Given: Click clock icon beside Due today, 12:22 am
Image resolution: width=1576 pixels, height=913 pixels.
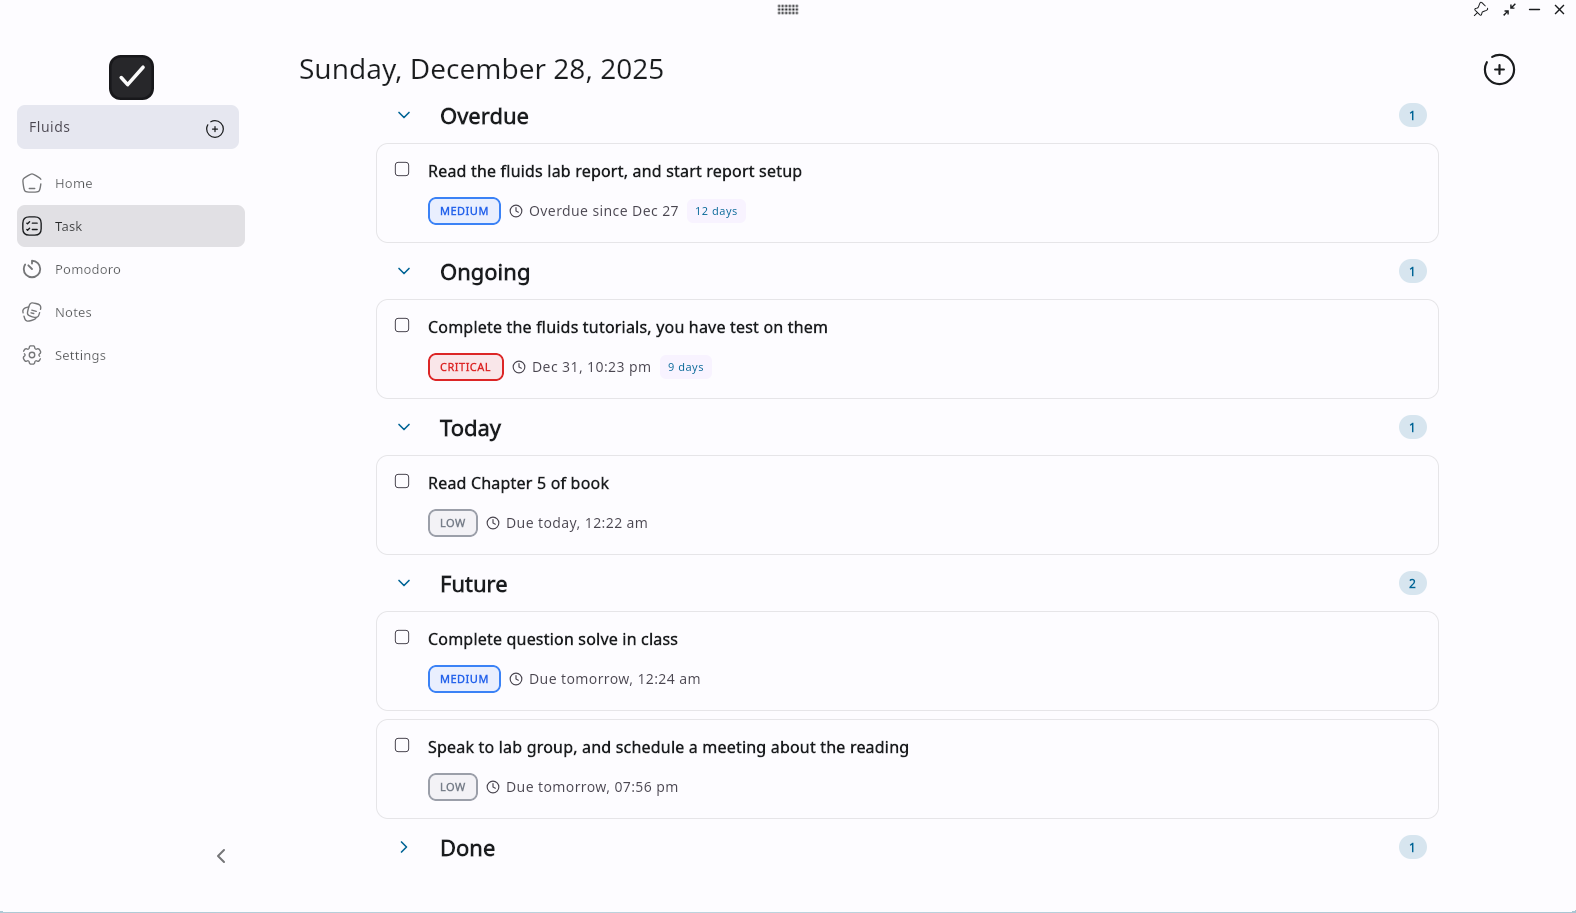Looking at the screenshot, I should pyautogui.click(x=493, y=523).
